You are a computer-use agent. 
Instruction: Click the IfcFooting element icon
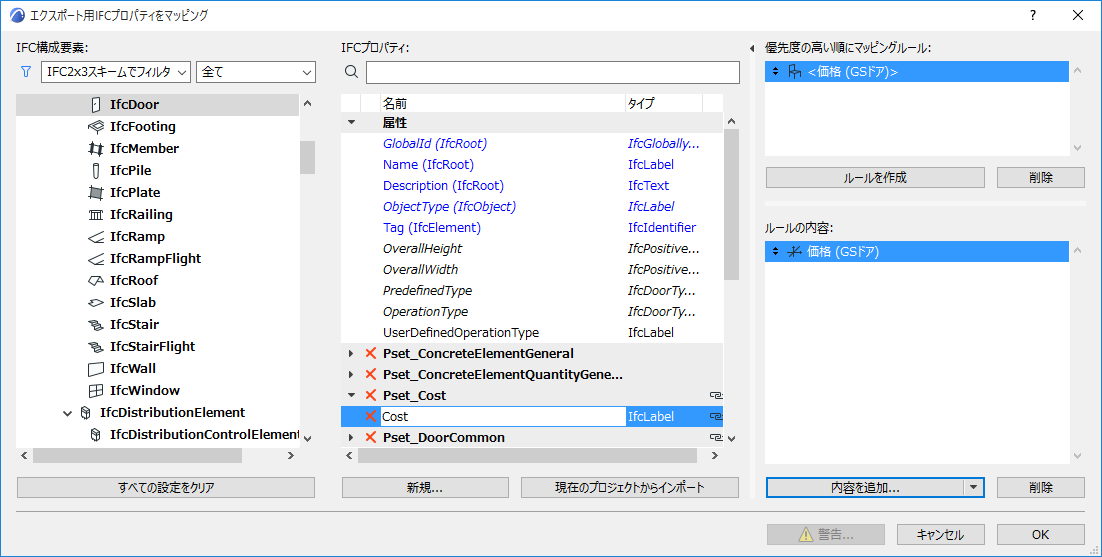pos(96,126)
